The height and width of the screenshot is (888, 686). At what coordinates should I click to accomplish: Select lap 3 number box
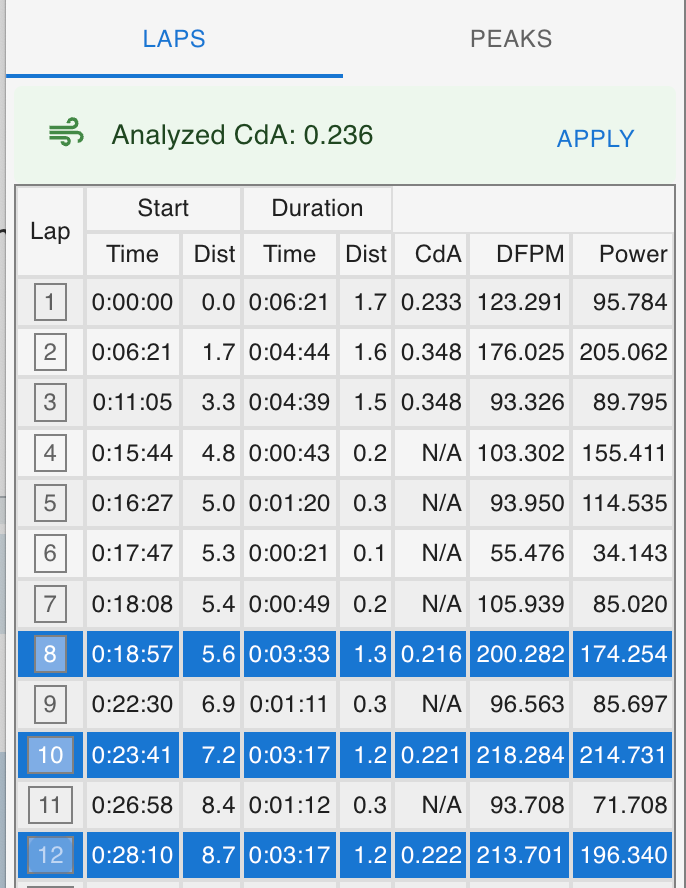[50, 403]
